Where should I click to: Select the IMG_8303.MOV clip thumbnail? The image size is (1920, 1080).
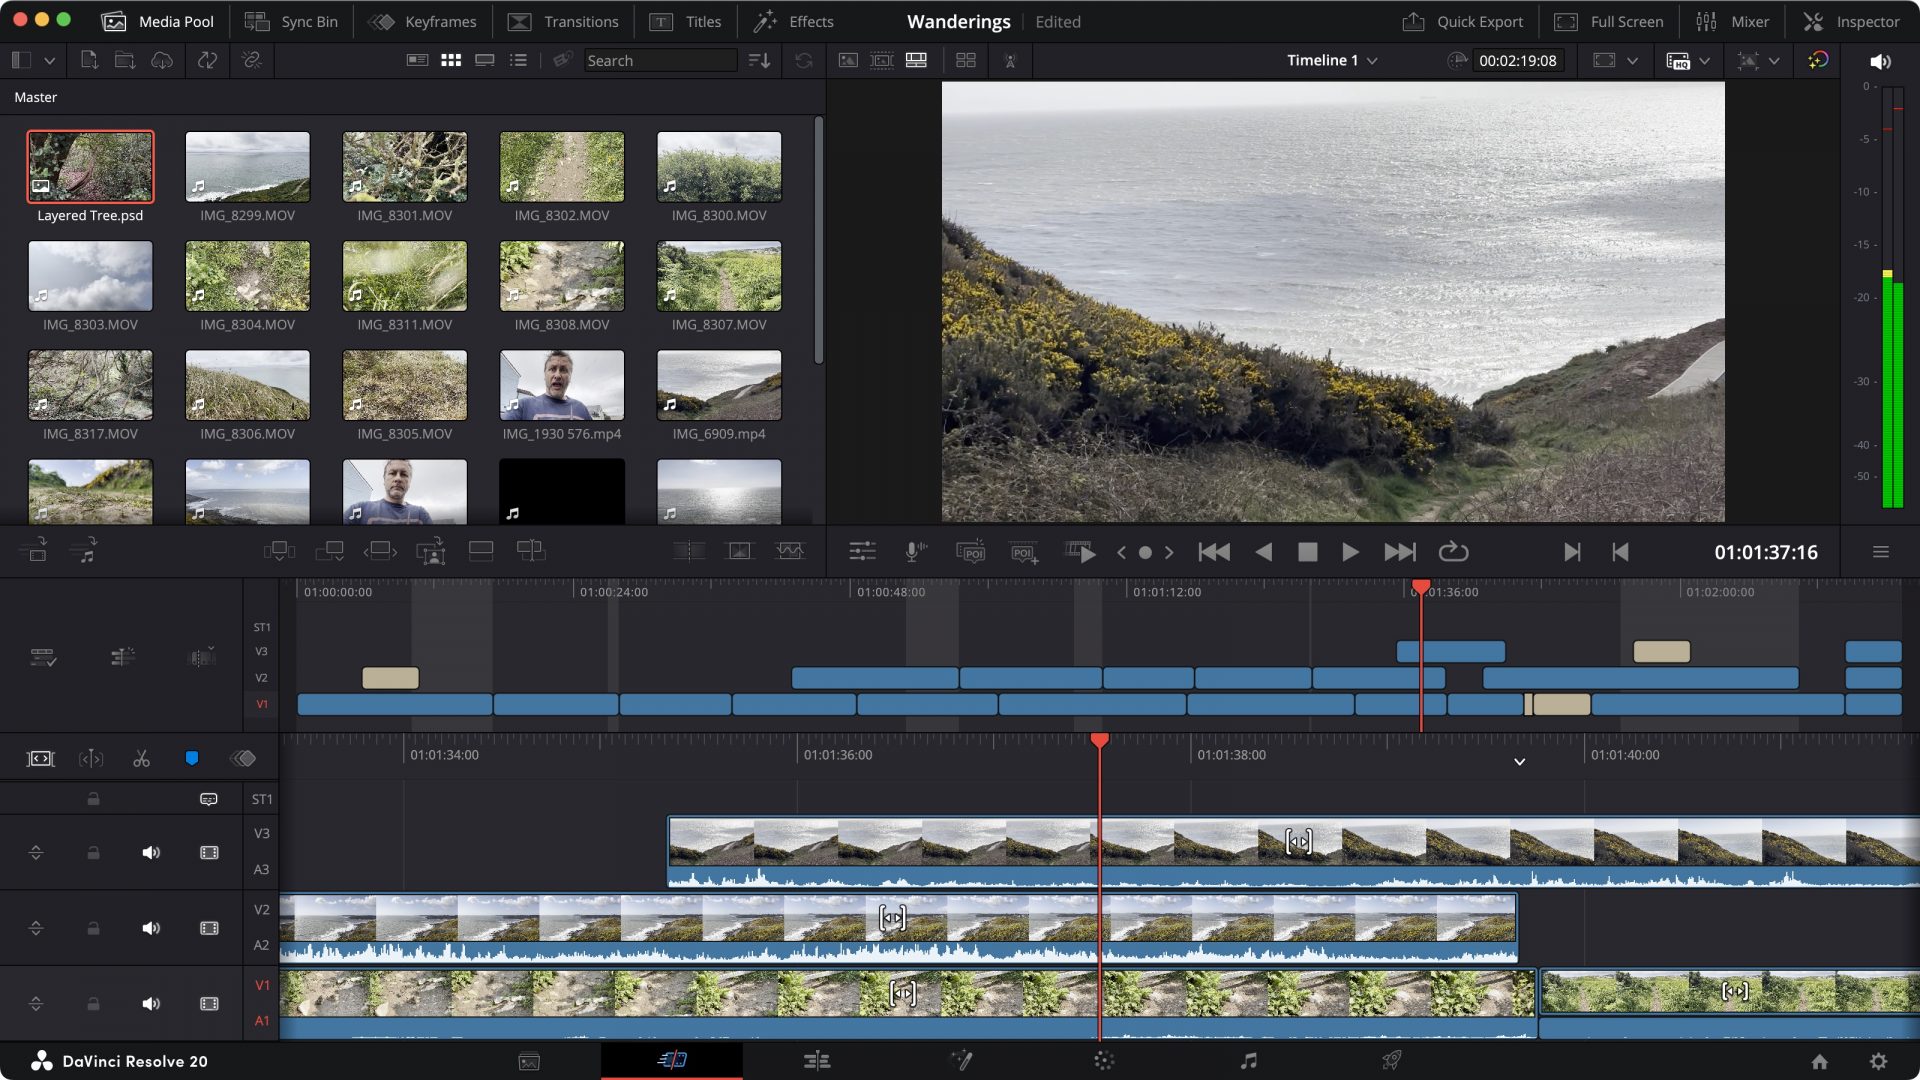[90, 277]
